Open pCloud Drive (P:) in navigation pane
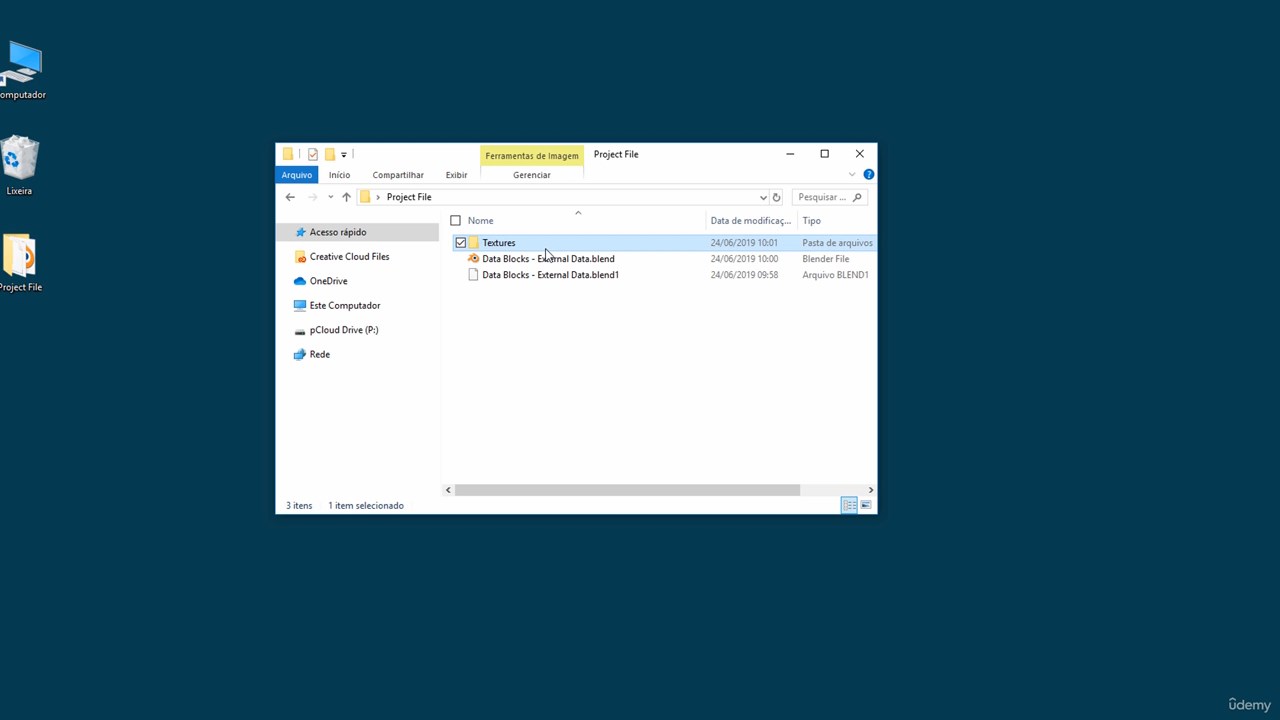 tap(344, 330)
